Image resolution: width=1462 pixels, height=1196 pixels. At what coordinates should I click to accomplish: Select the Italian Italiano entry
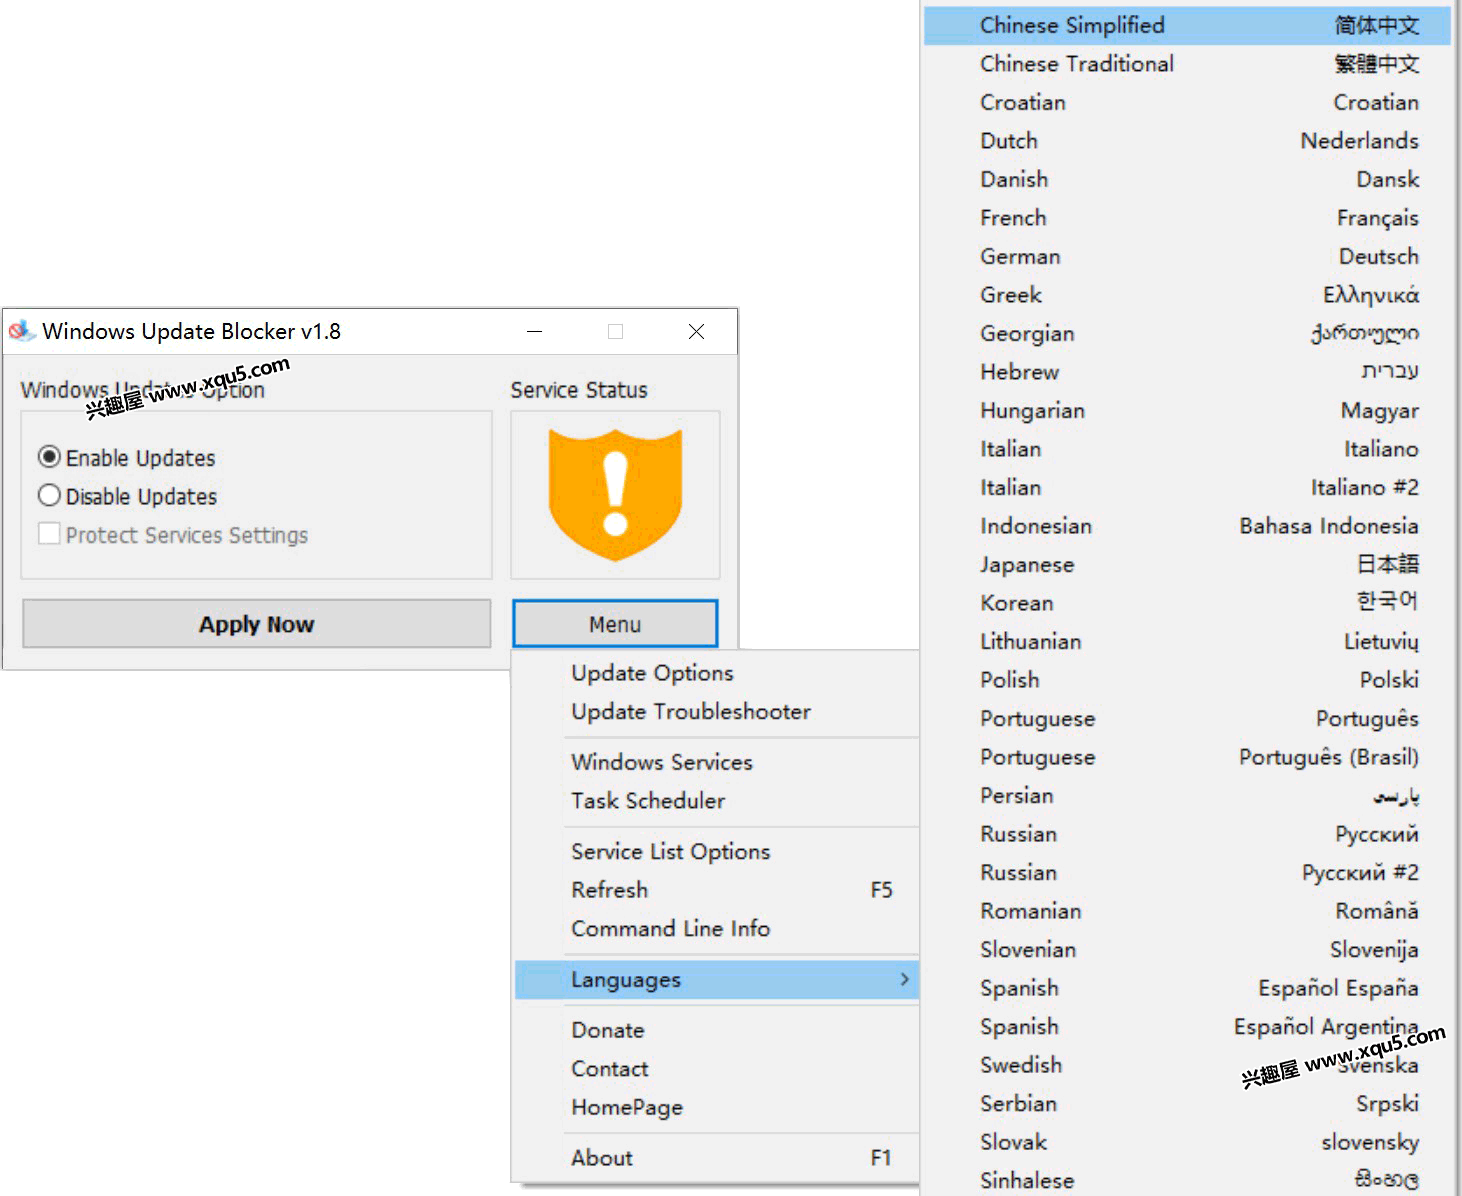pyautogui.click(x=1187, y=449)
